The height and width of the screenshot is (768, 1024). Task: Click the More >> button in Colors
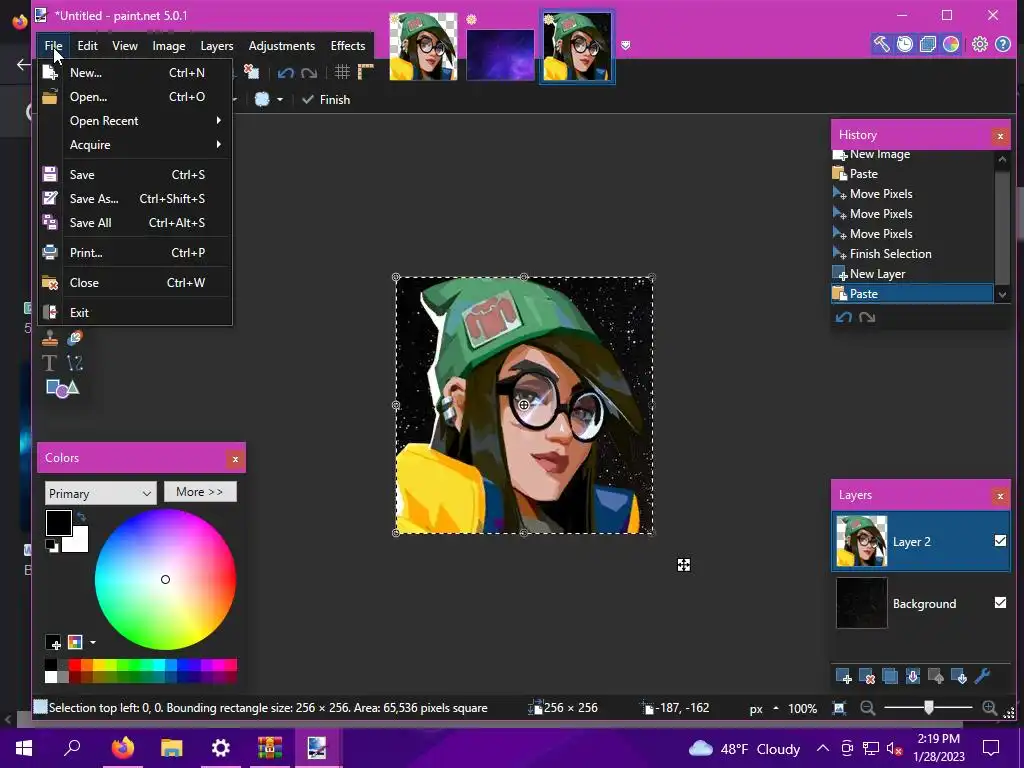tap(200, 492)
